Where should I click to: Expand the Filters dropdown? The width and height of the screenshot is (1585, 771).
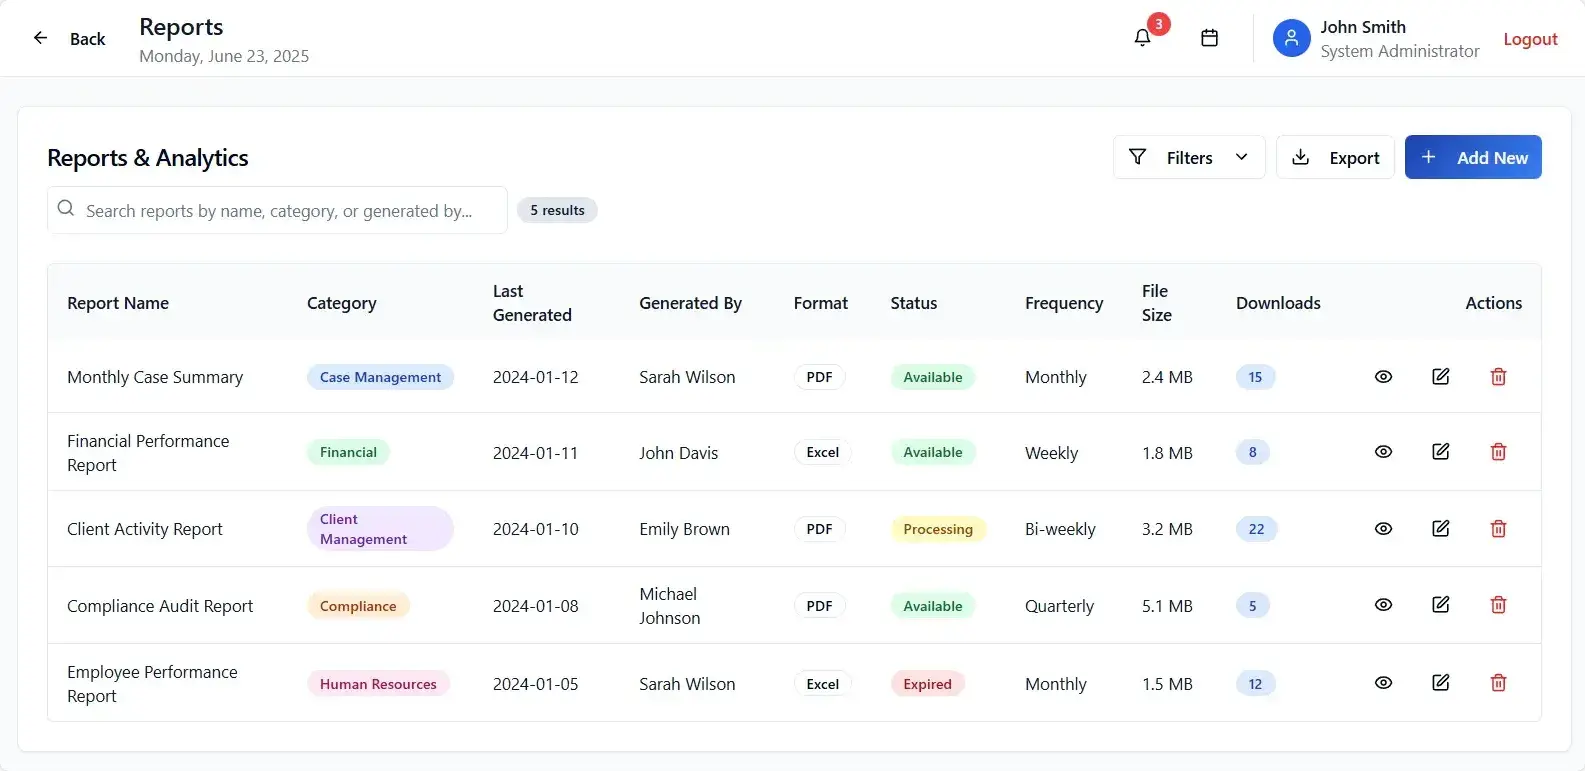[x=1188, y=158]
